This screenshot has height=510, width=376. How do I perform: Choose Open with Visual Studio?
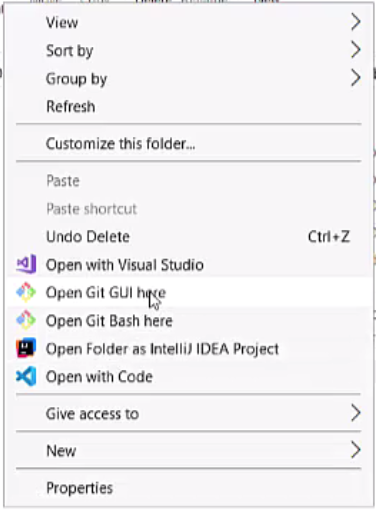pos(189,265)
